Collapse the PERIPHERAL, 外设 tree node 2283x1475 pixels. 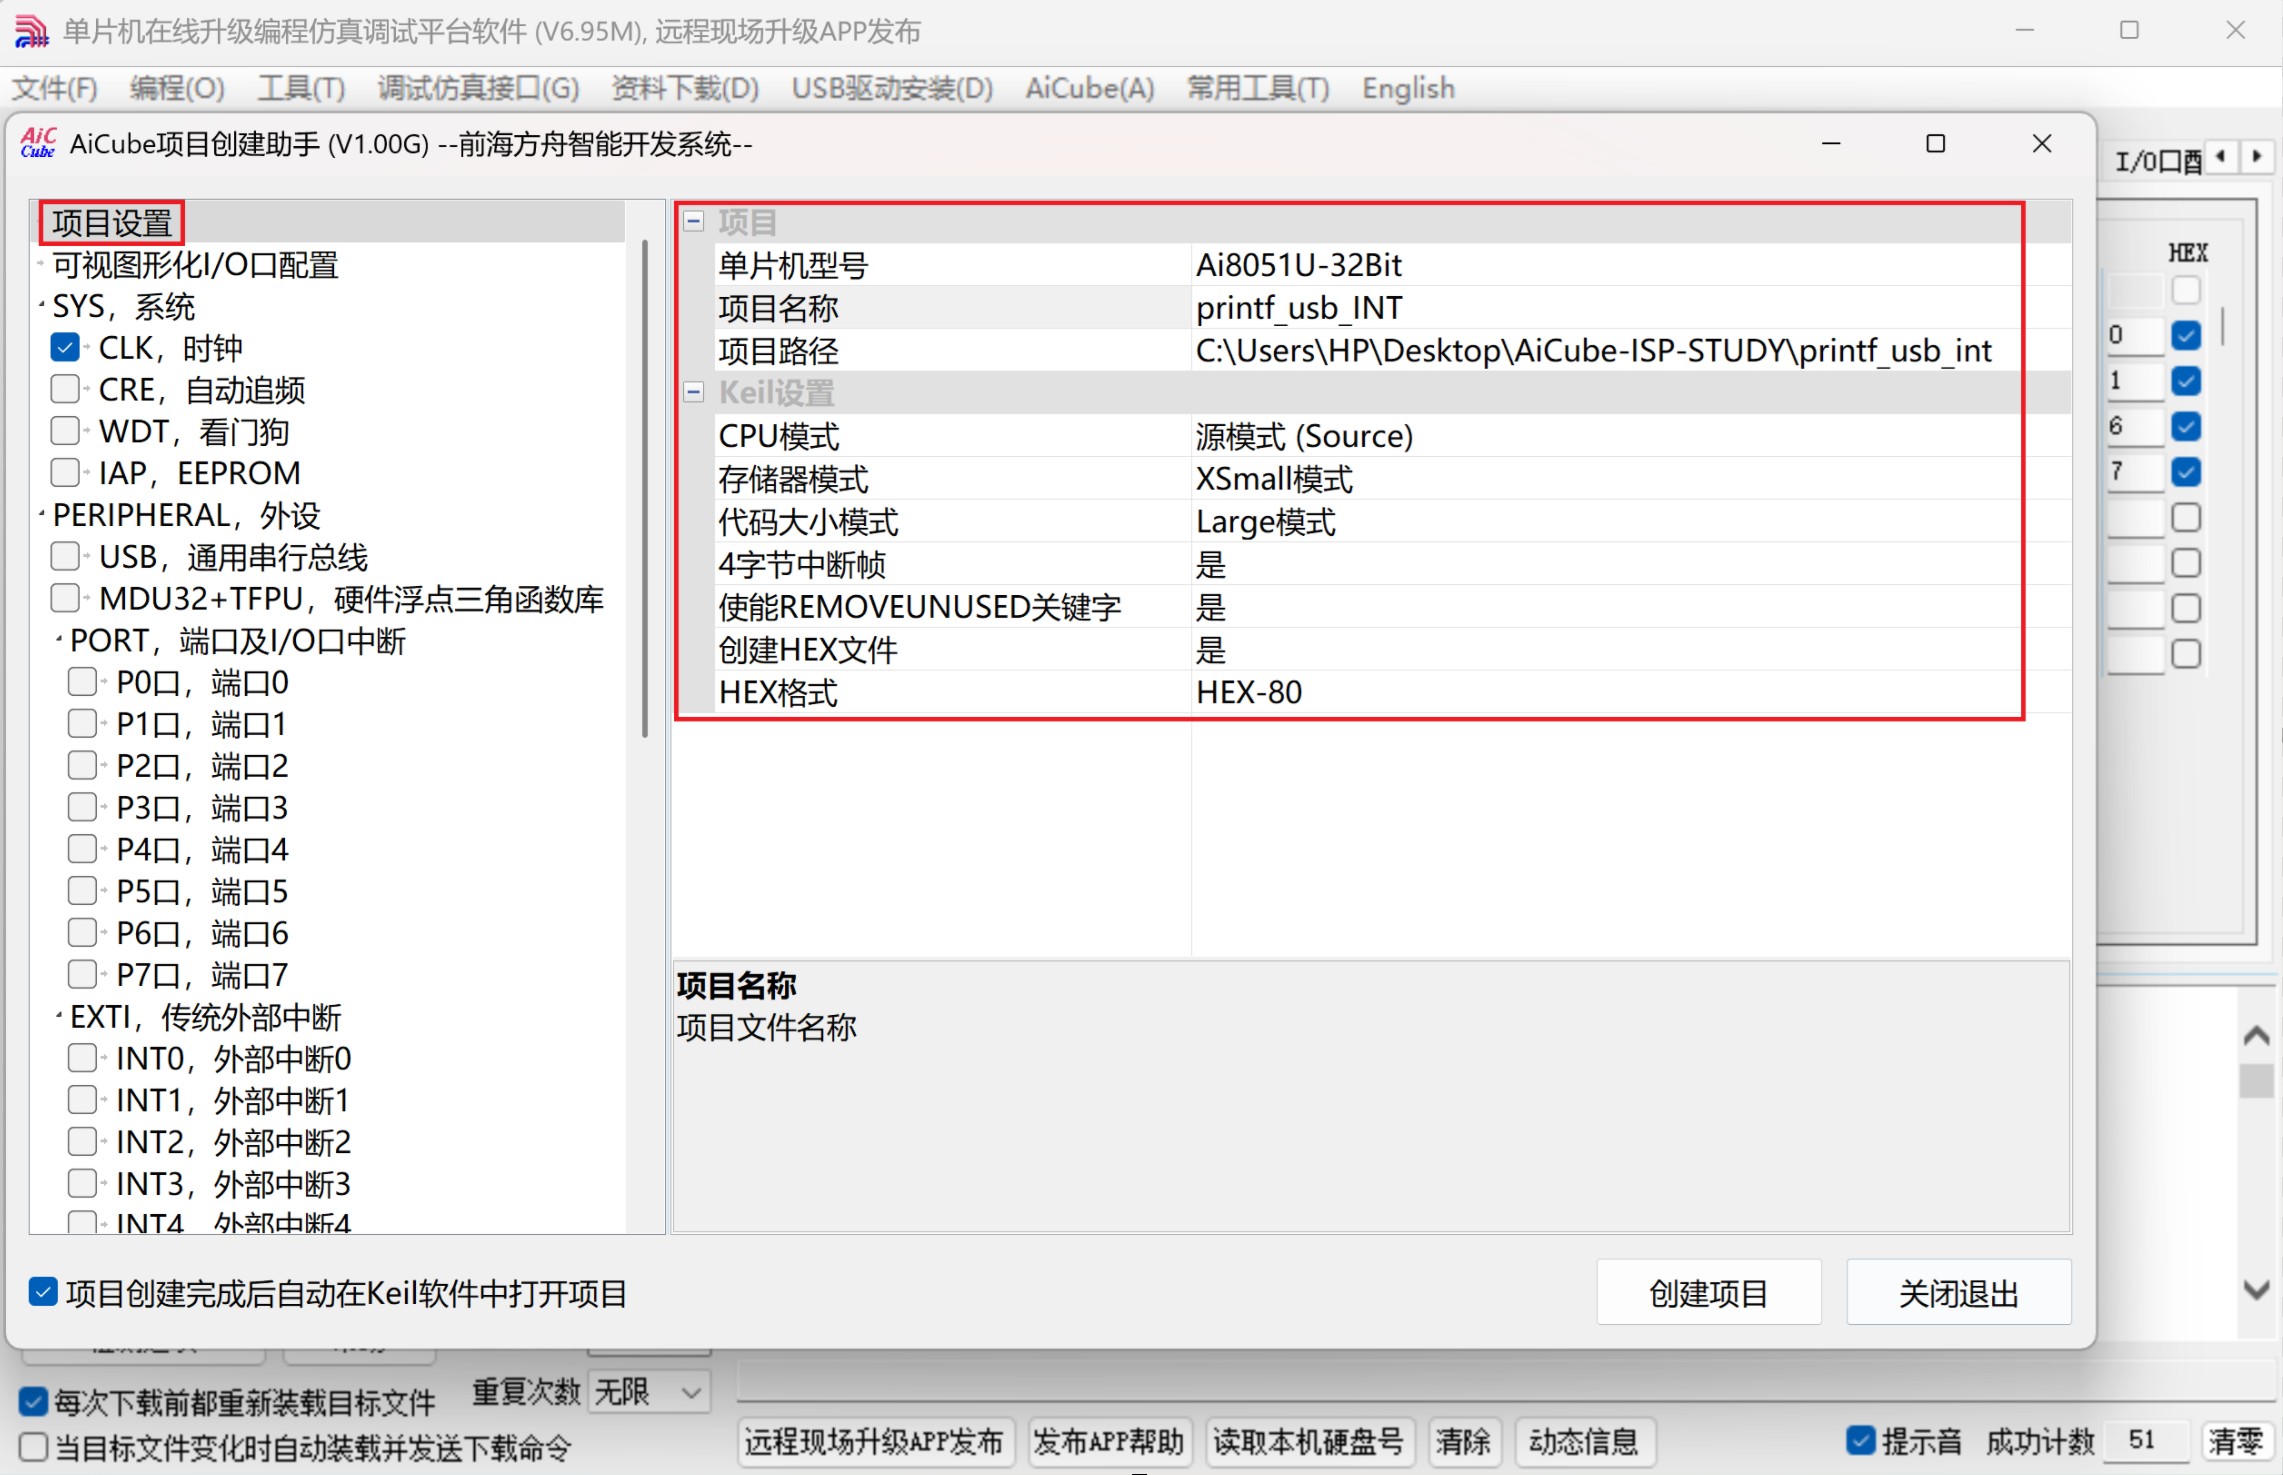(x=42, y=514)
